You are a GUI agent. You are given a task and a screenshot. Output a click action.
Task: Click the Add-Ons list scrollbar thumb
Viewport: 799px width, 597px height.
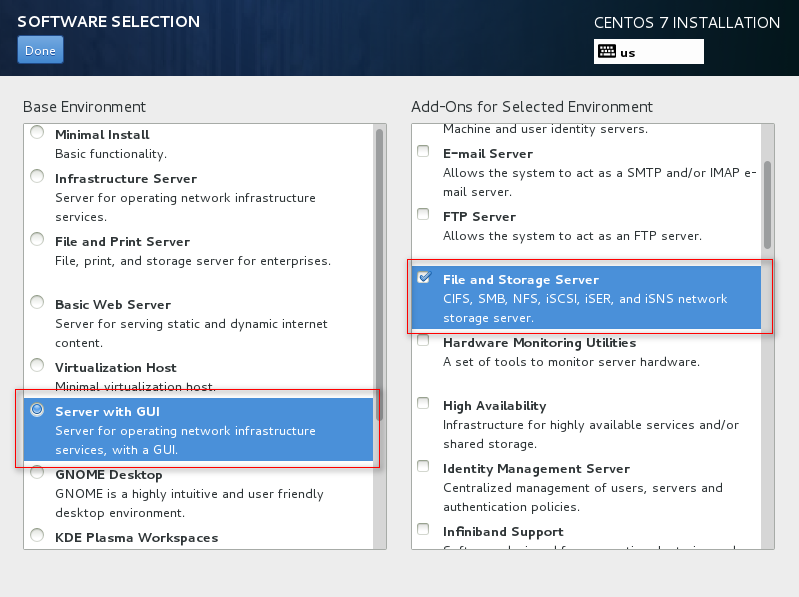pyautogui.click(x=767, y=205)
